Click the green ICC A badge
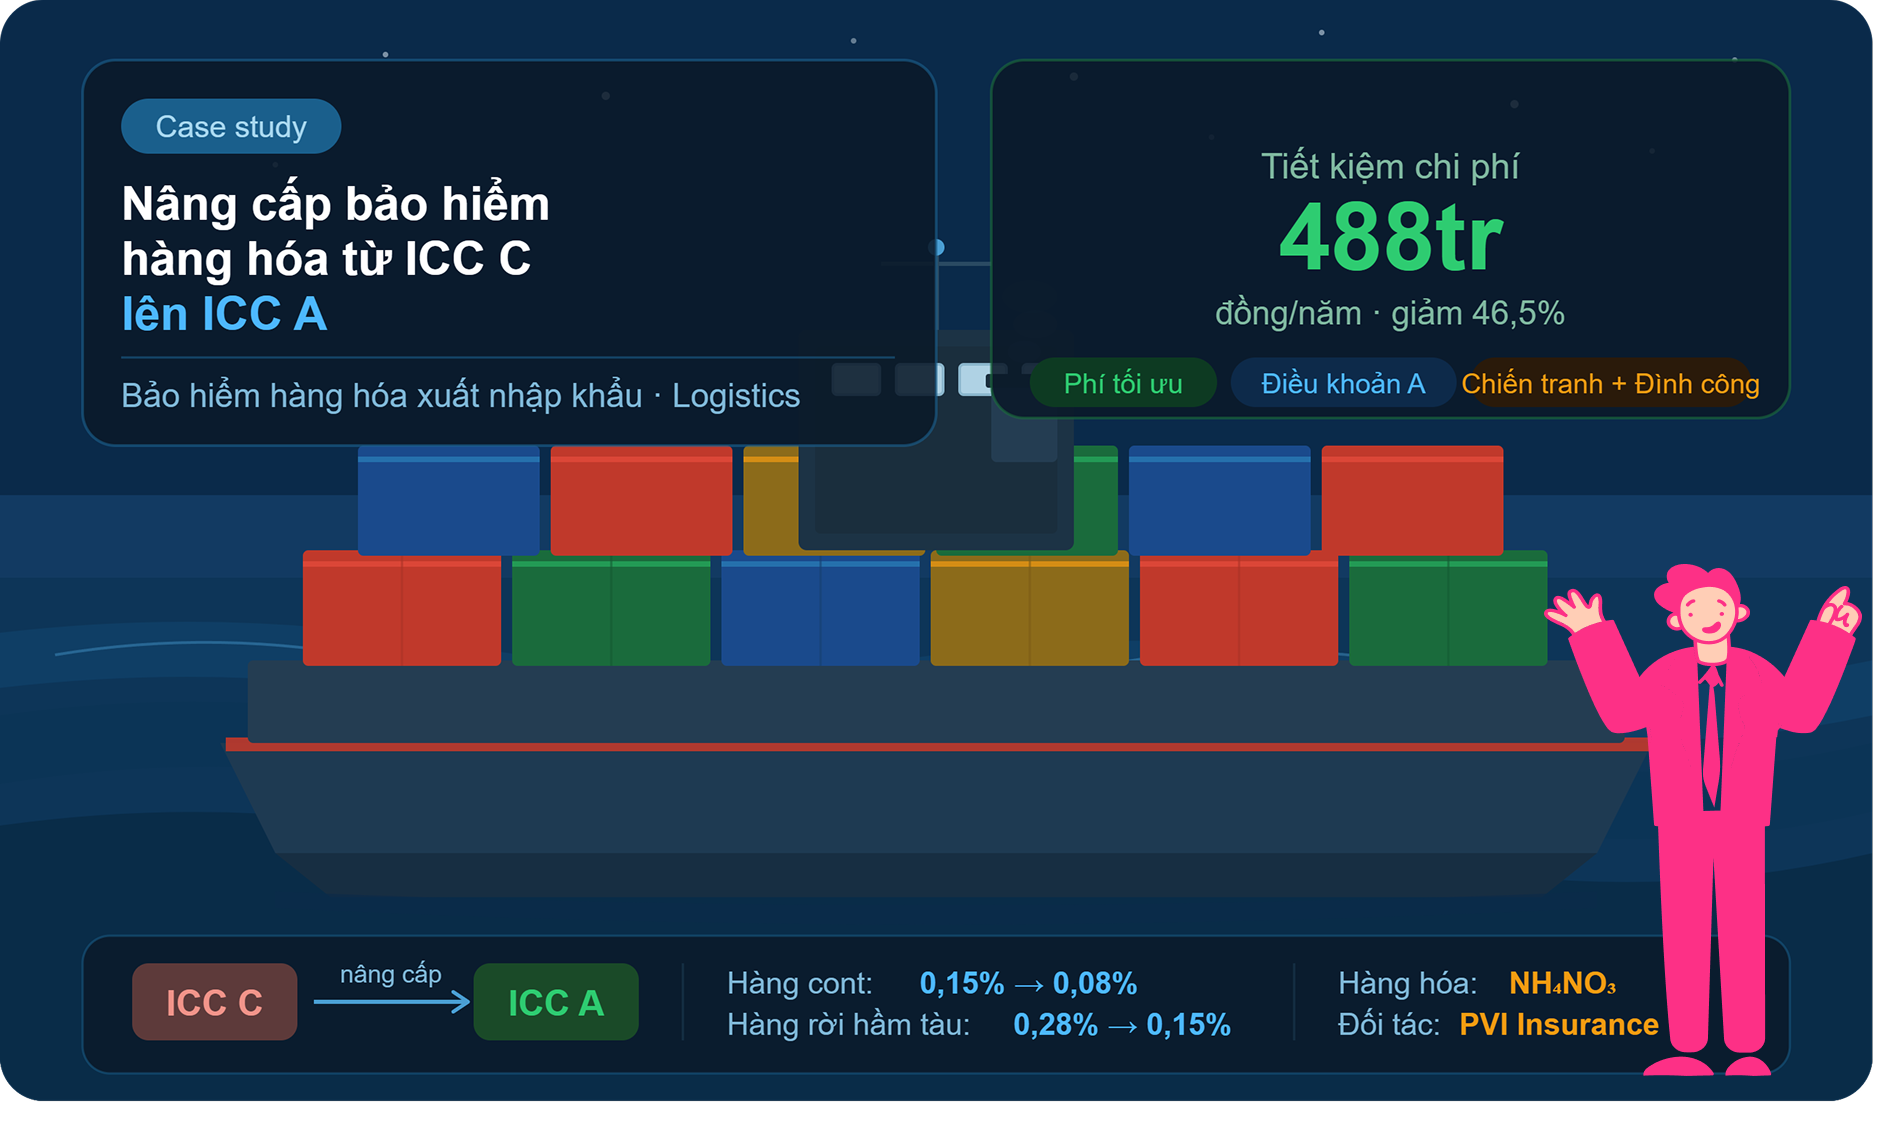The height and width of the screenshot is (1128, 1900). (x=556, y=1002)
